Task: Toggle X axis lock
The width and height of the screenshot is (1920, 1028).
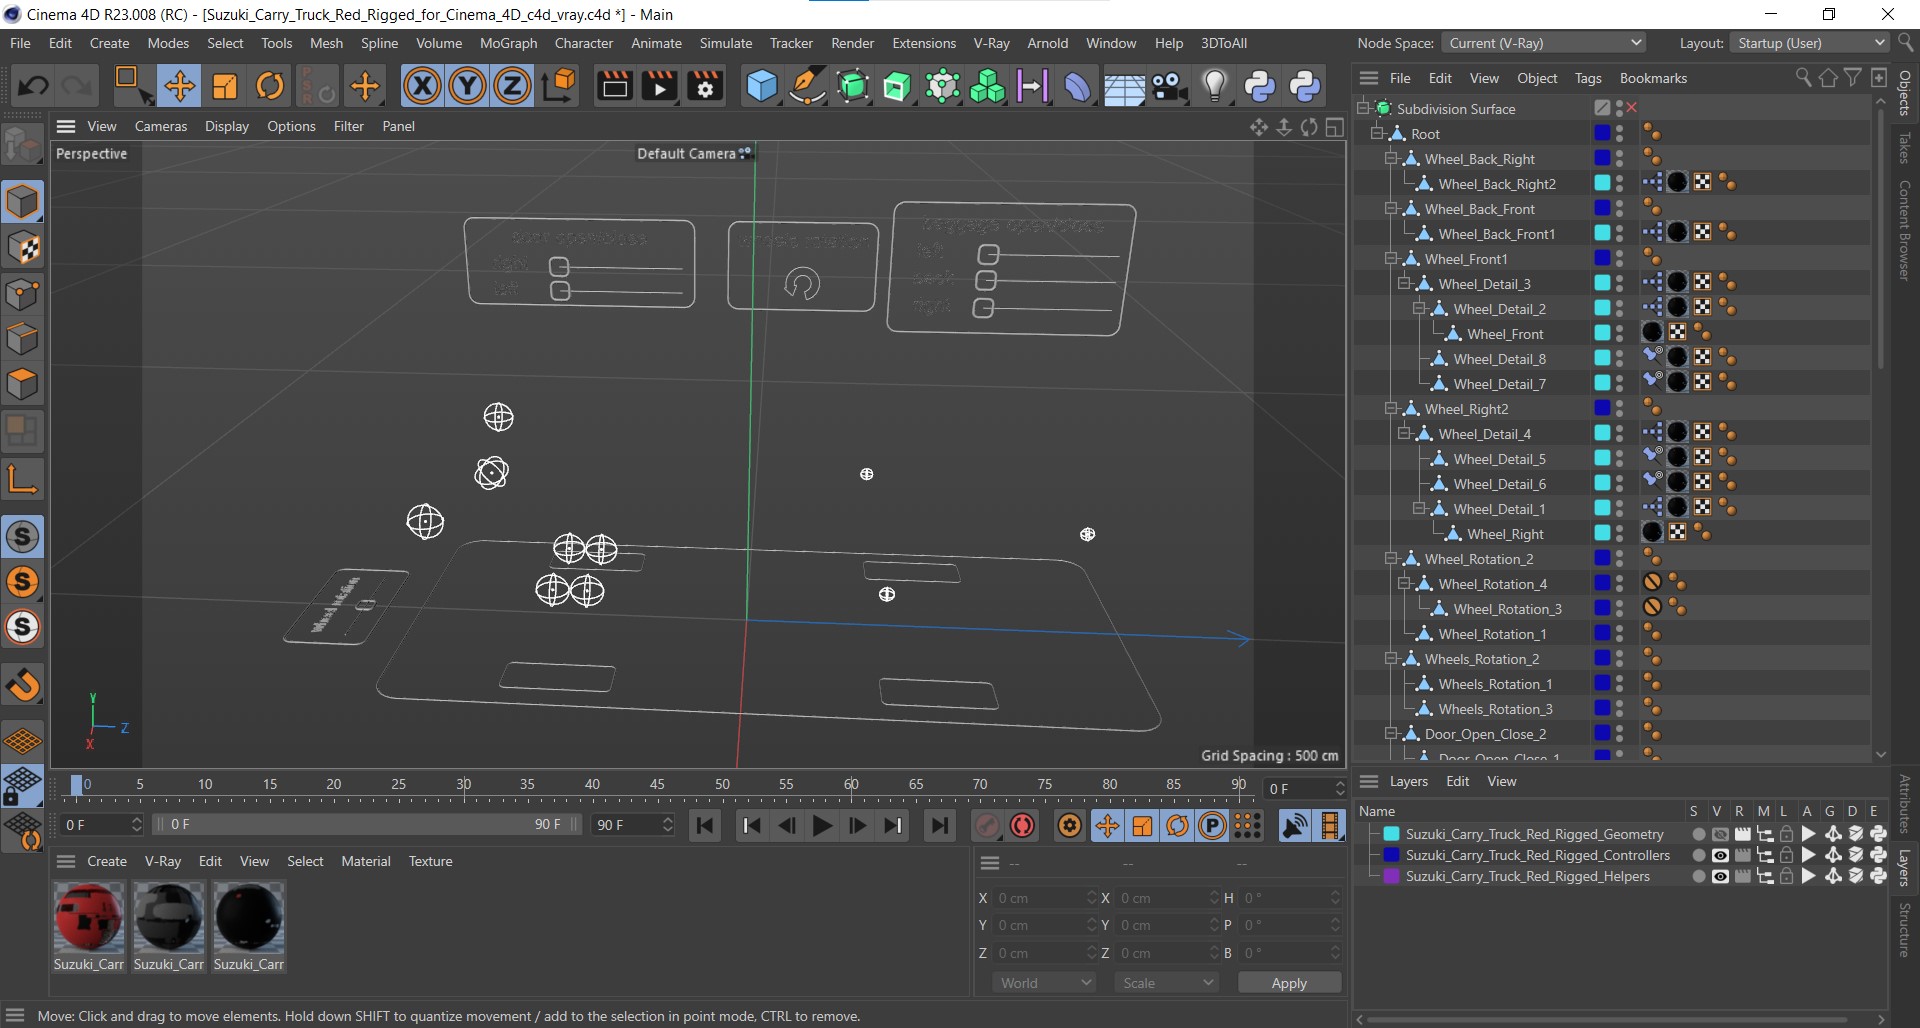Action: pos(422,86)
